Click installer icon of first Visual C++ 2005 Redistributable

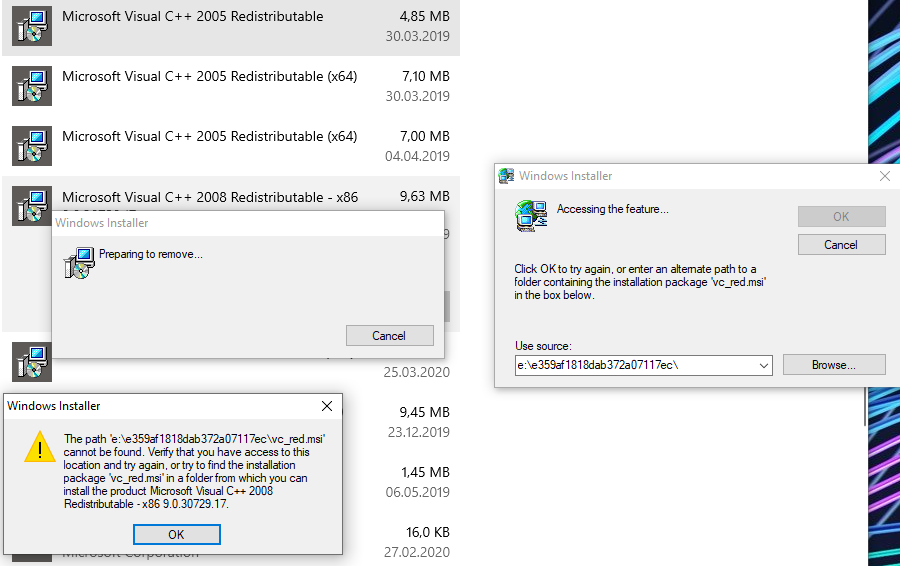coord(32,26)
